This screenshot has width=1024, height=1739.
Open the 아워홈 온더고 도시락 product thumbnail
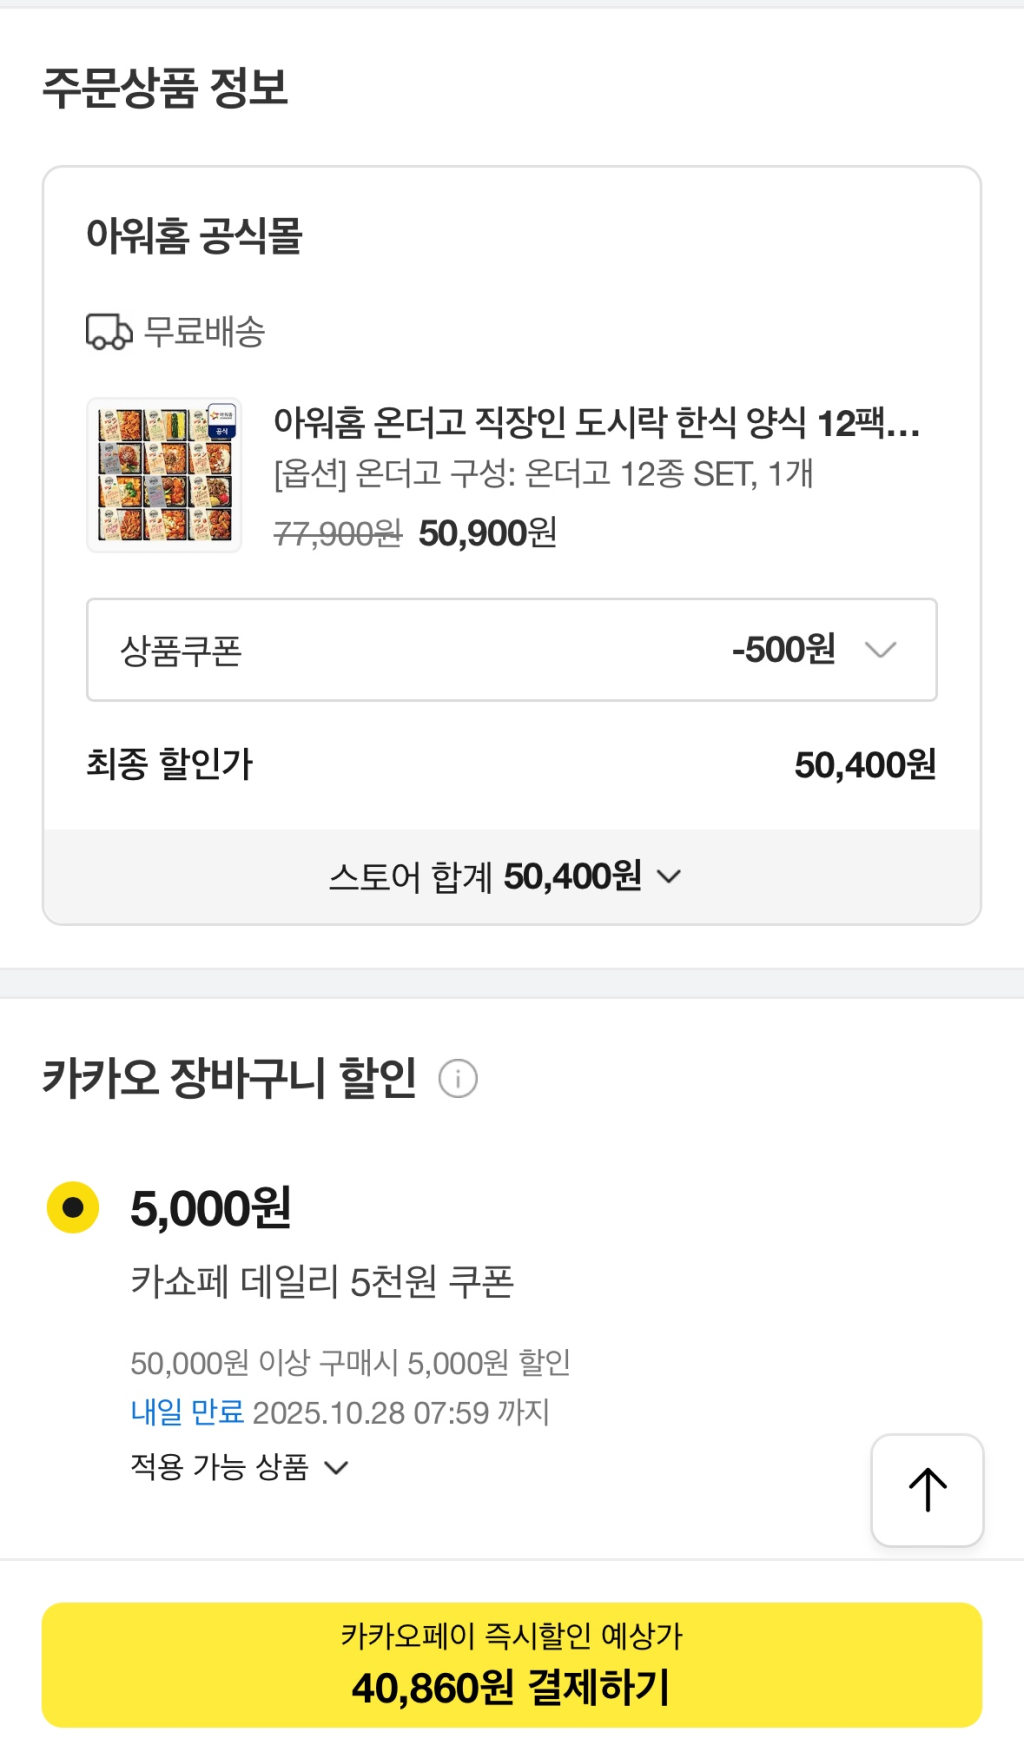(x=165, y=475)
